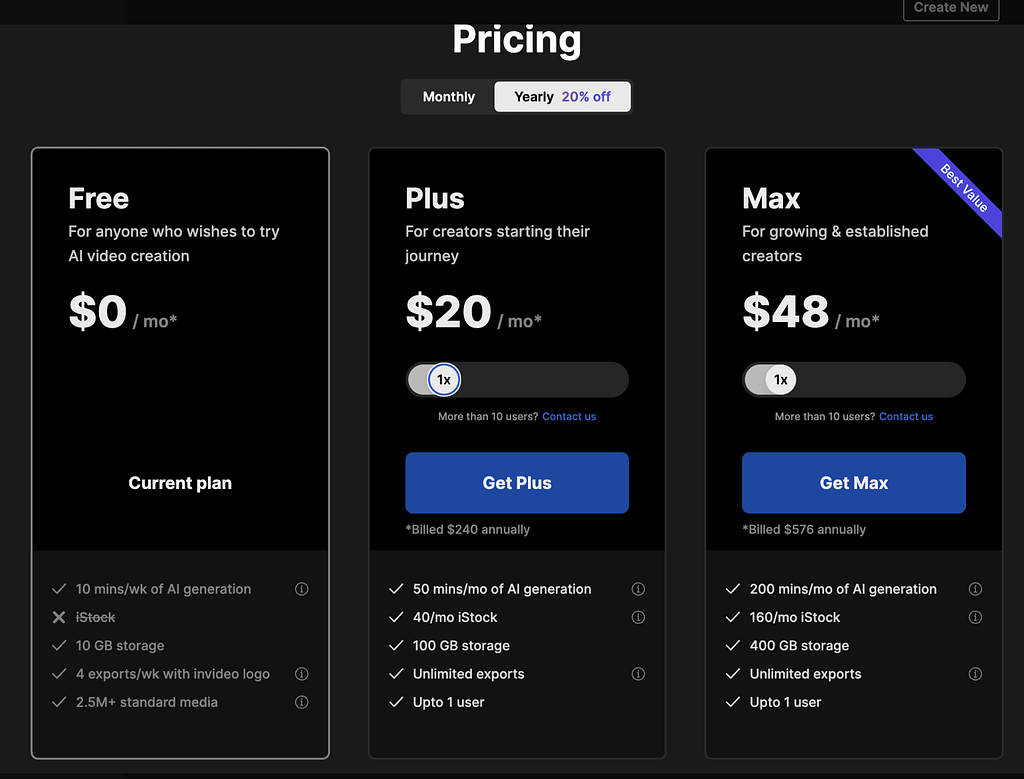Click Plus plan Unlimited exports info icon
Screen dimensions: 1024x779
coord(639,674)
